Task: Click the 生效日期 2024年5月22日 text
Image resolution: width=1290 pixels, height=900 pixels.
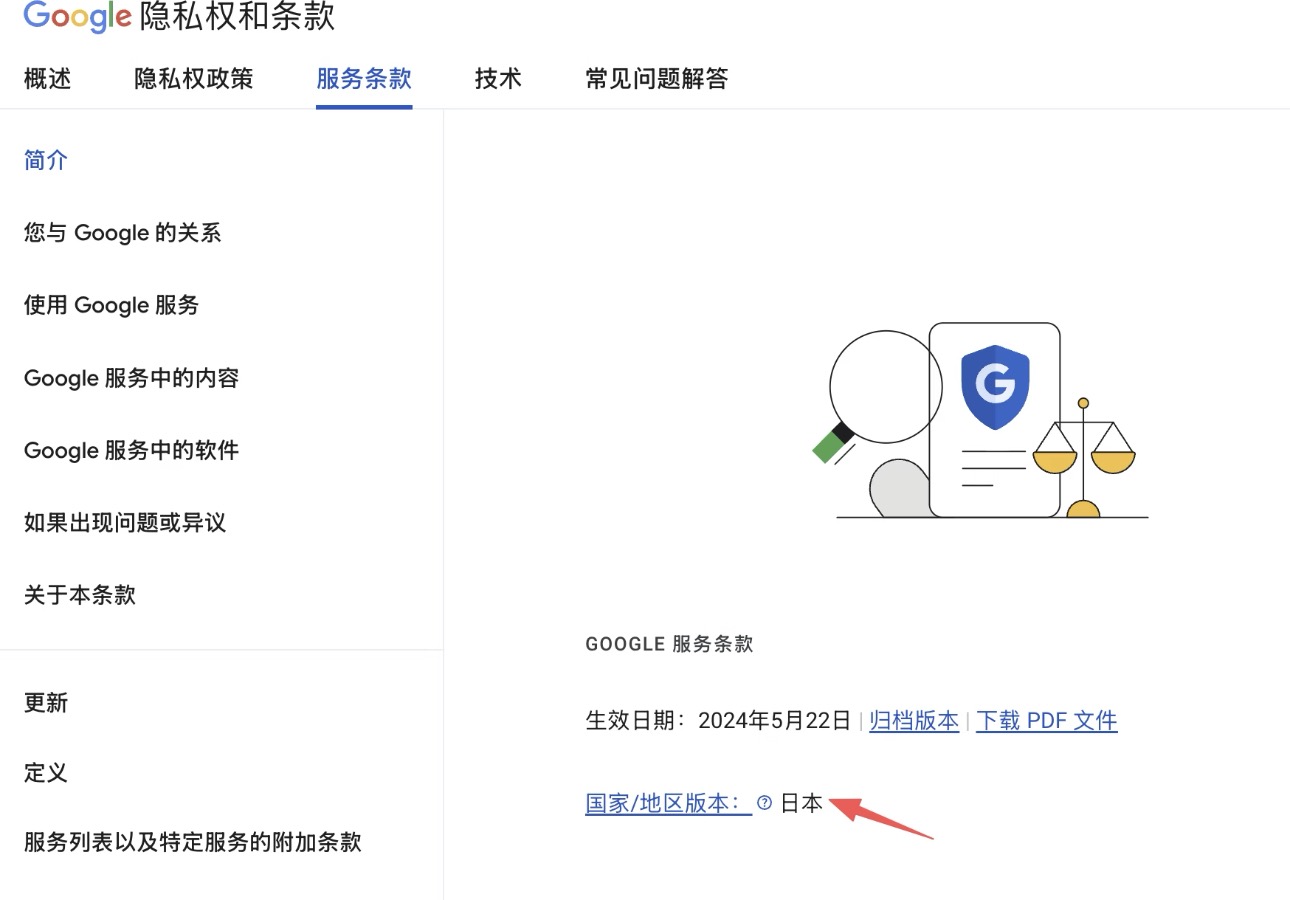Action: coord(718,721)
